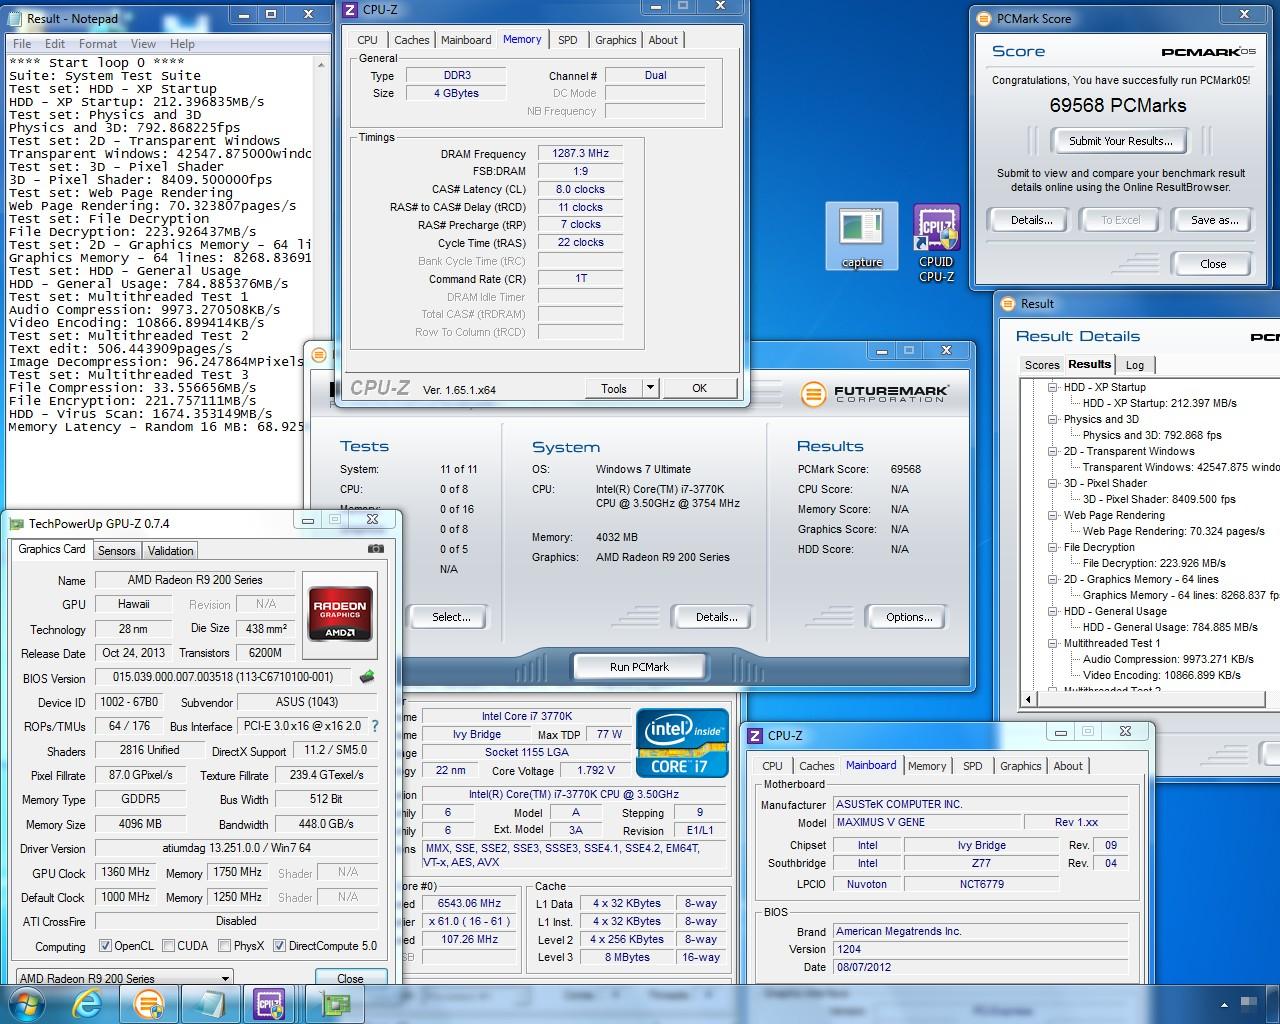Collapse the 3D - Pixel Shader node
Viewport: 1280px width, 1024px height.
tap(1052, 483)
